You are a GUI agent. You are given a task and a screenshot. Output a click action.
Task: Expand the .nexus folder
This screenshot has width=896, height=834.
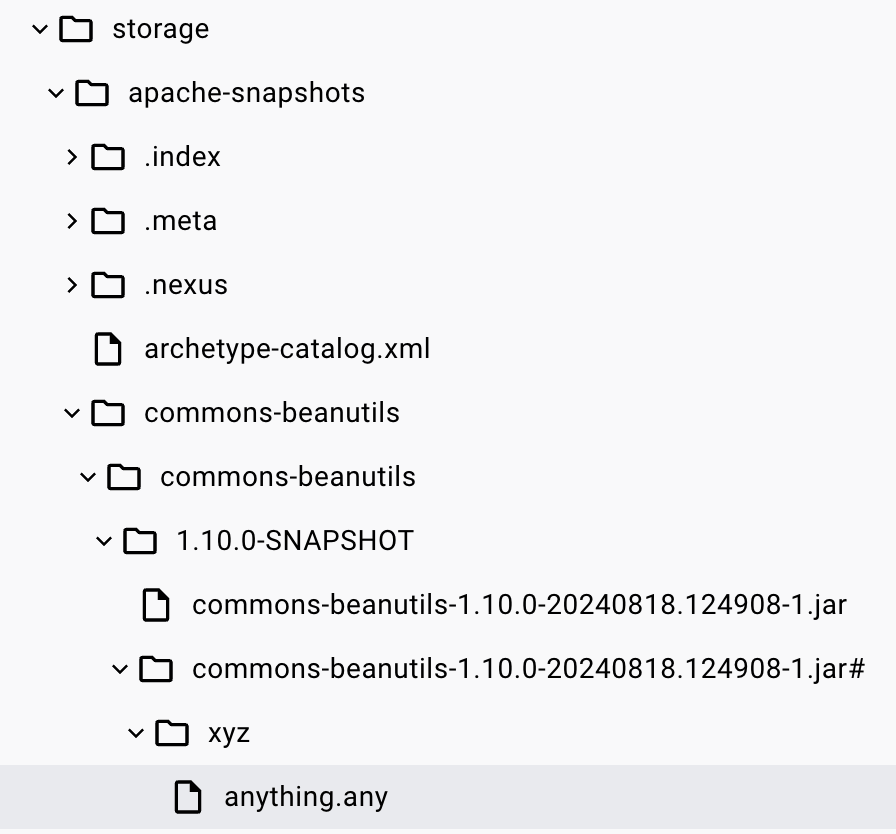tap(72, 284)
